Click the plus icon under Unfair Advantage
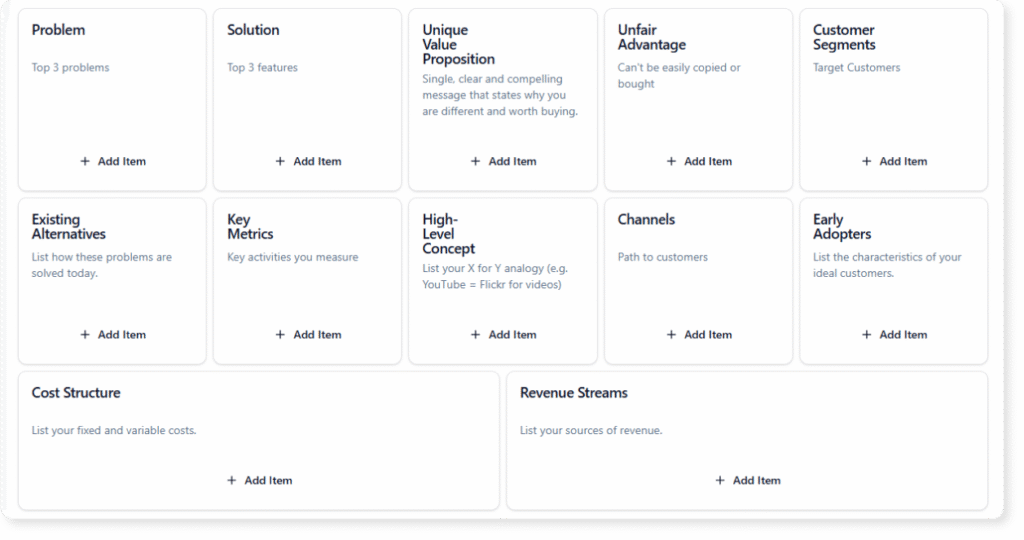 (x=672, y=161)
